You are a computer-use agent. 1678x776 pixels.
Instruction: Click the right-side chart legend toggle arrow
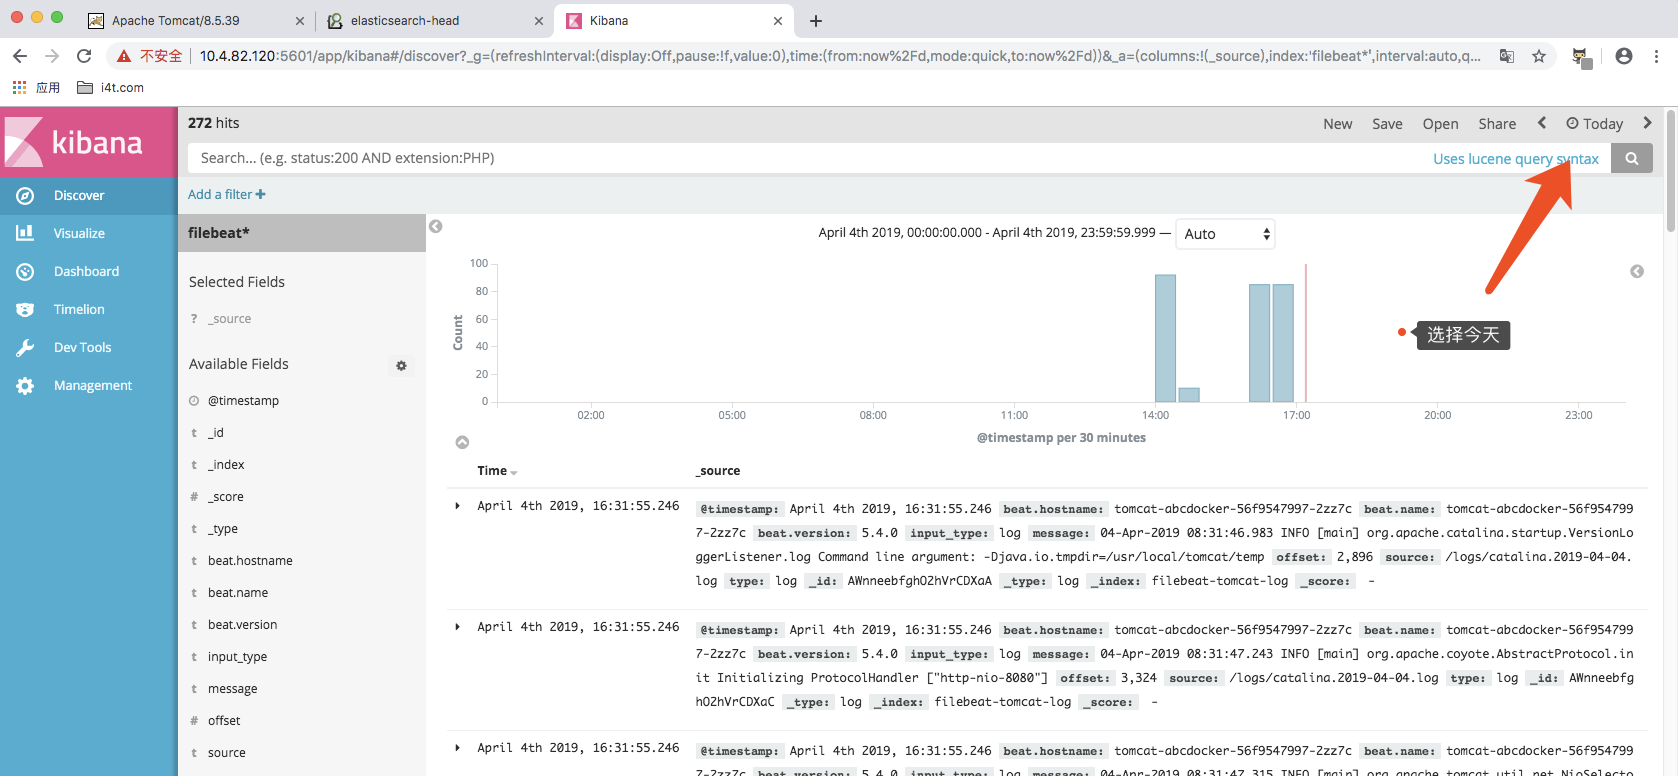1637,272
